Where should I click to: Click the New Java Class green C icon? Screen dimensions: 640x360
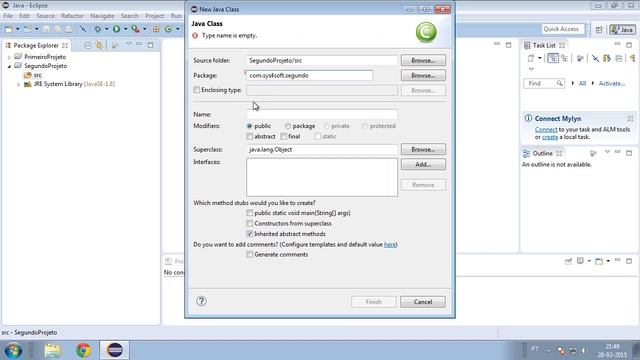[168, 29]
